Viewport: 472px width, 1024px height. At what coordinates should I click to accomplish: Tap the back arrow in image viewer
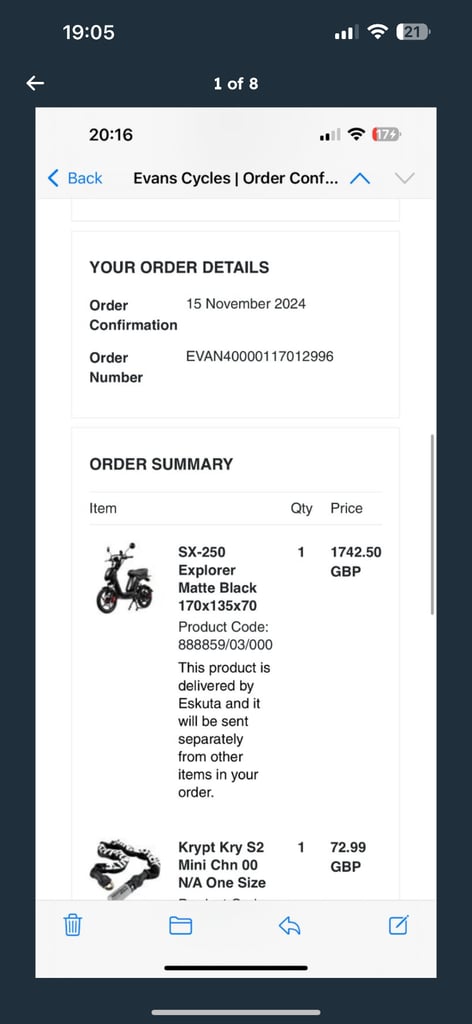coord(35,83)
